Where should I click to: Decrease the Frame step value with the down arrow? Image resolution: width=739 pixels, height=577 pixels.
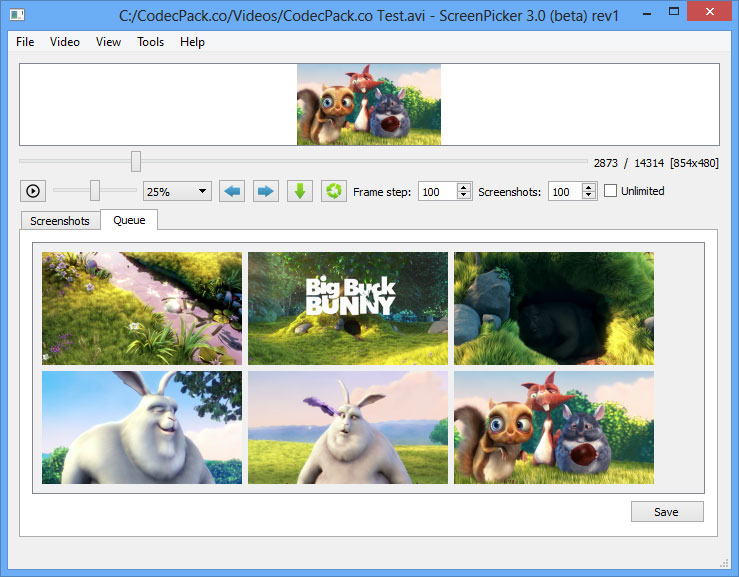[x=464, y=195]
